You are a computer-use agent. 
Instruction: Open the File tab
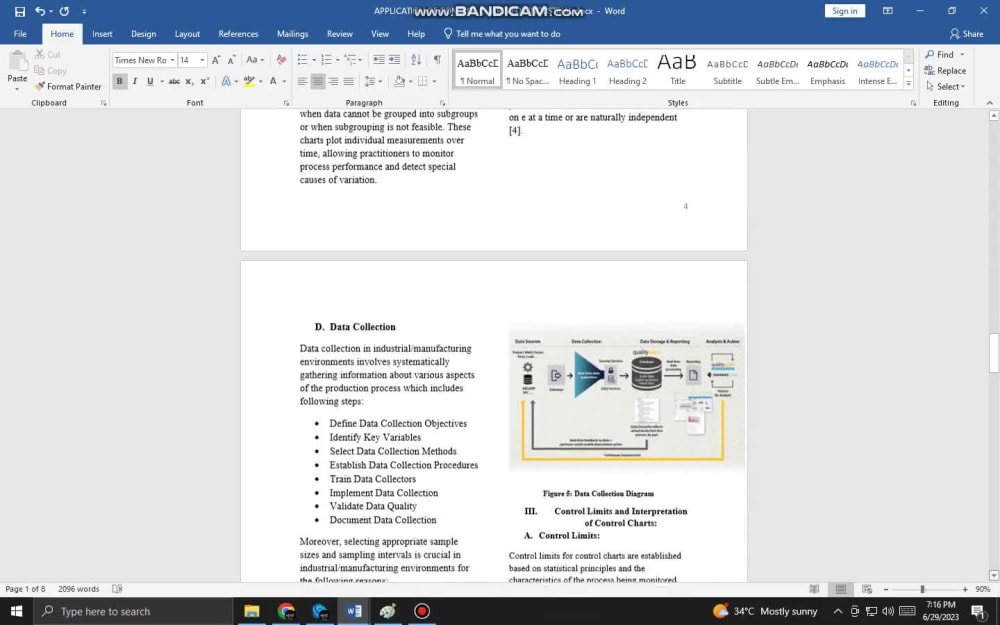click(20, 34)
